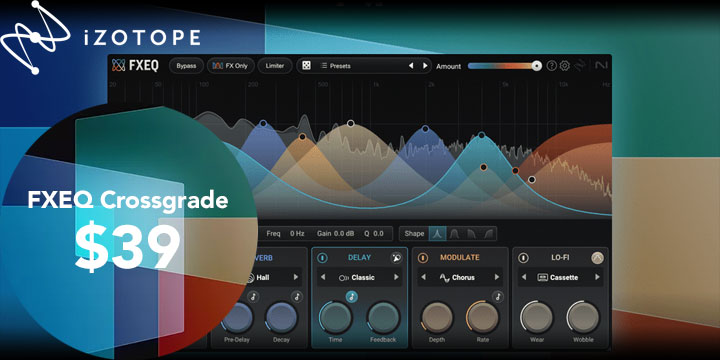Enable tempo sync note above Time knob

click(351, 297)
